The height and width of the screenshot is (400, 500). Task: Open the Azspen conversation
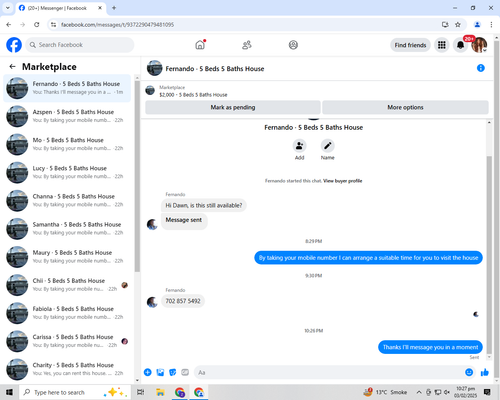pos(67,116)
